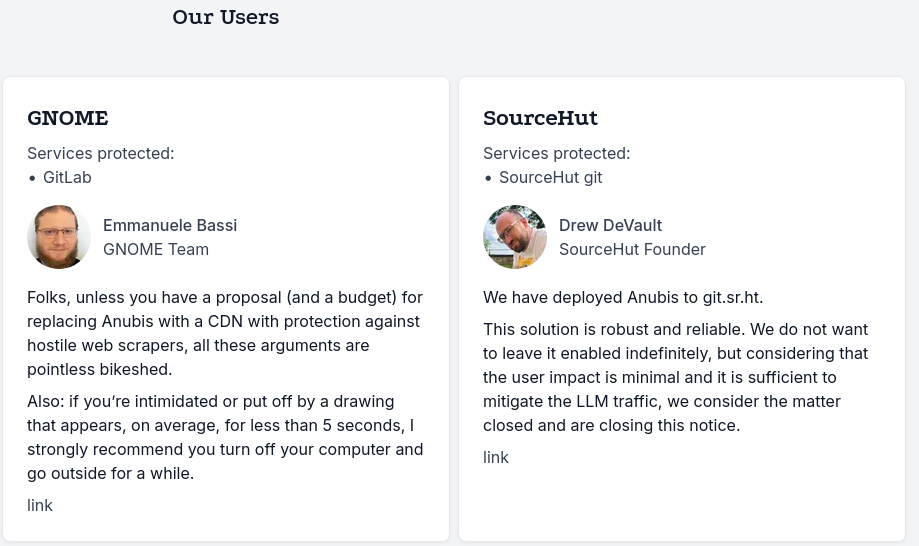The image size is (919, 546).
Task: Click the Our Users section title
Action: pyautogui.click(x=226, y=17)
